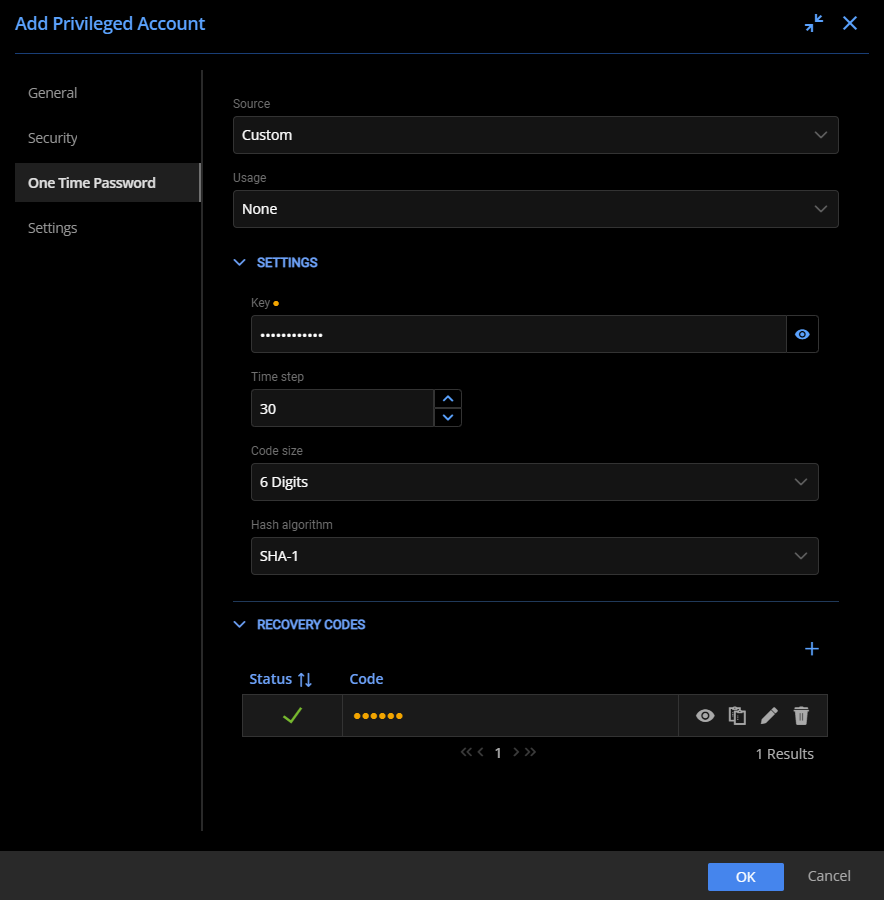Sort the Status column
Viewport: 884px width, 900px height.
click(305, 679)
